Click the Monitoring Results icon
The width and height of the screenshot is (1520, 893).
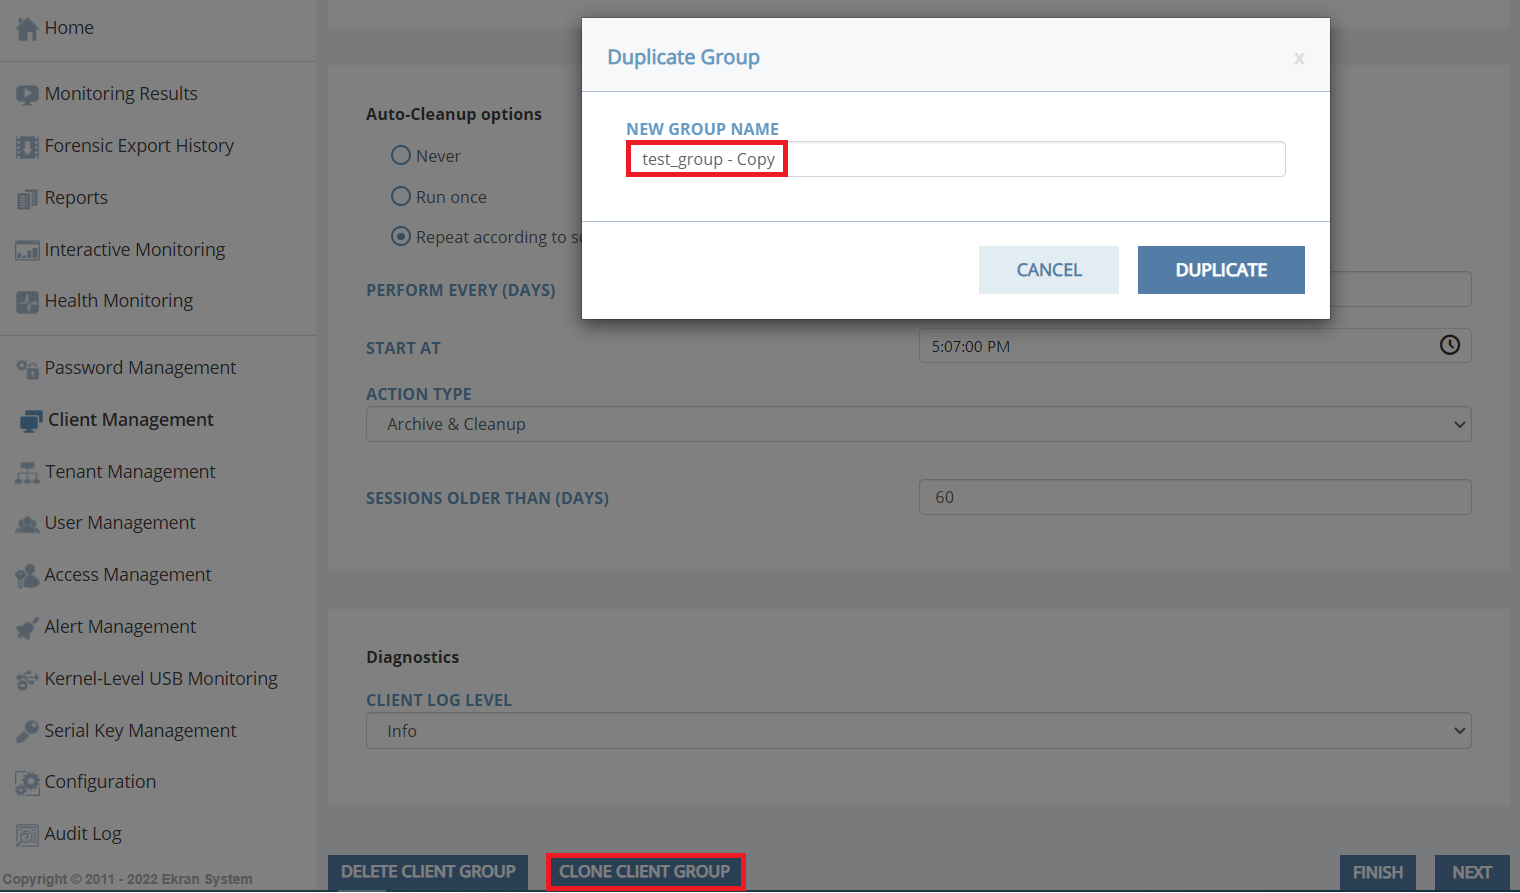[x=27, y=95]
